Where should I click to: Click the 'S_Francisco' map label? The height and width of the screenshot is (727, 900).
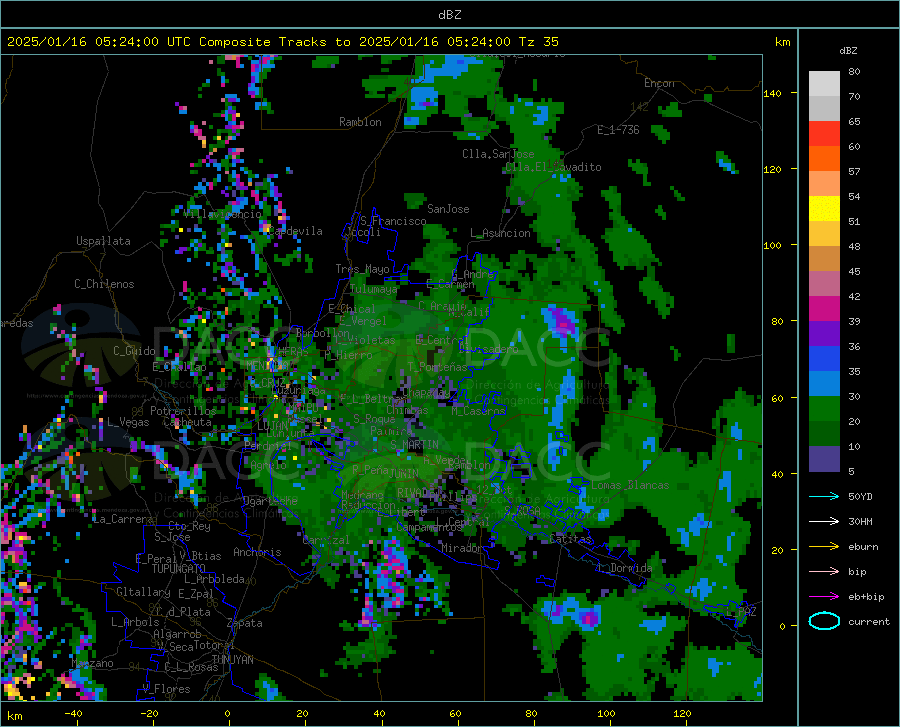(393, 221)
